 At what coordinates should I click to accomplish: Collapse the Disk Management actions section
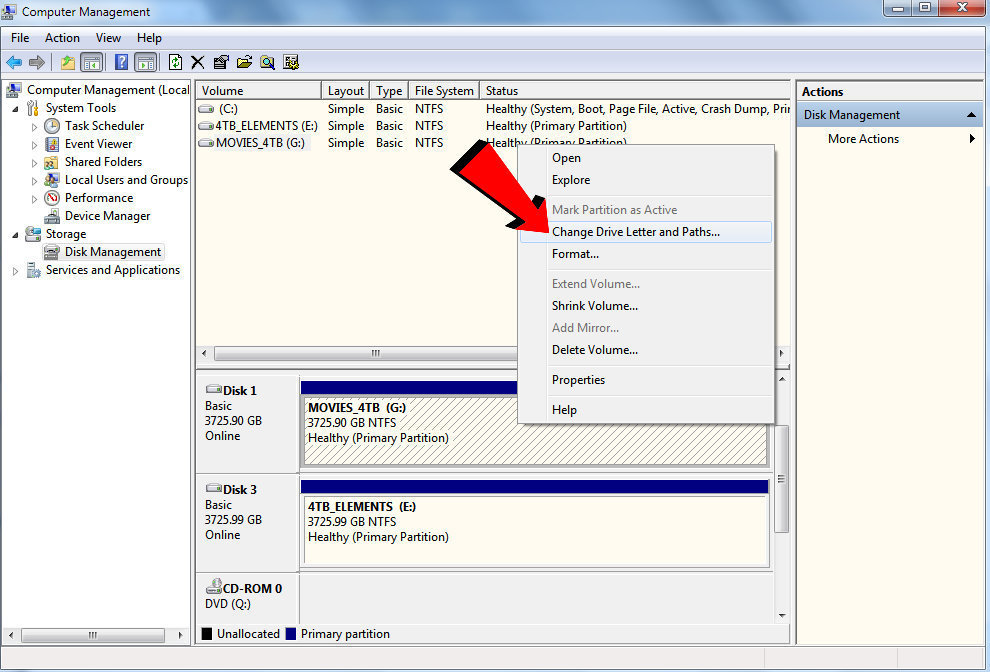click(971, 115)
